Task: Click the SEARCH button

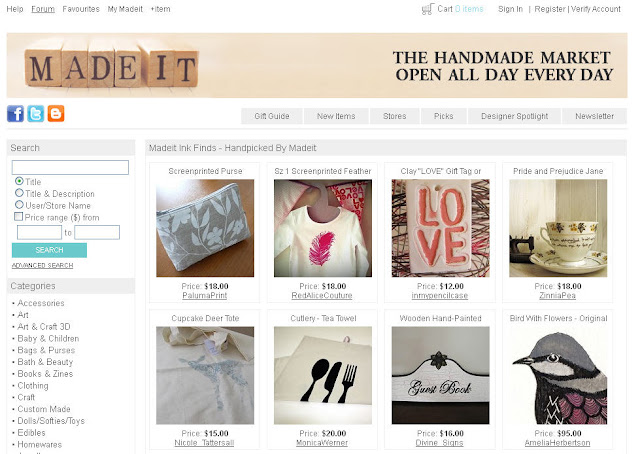Action: click(x=49, y=250)
